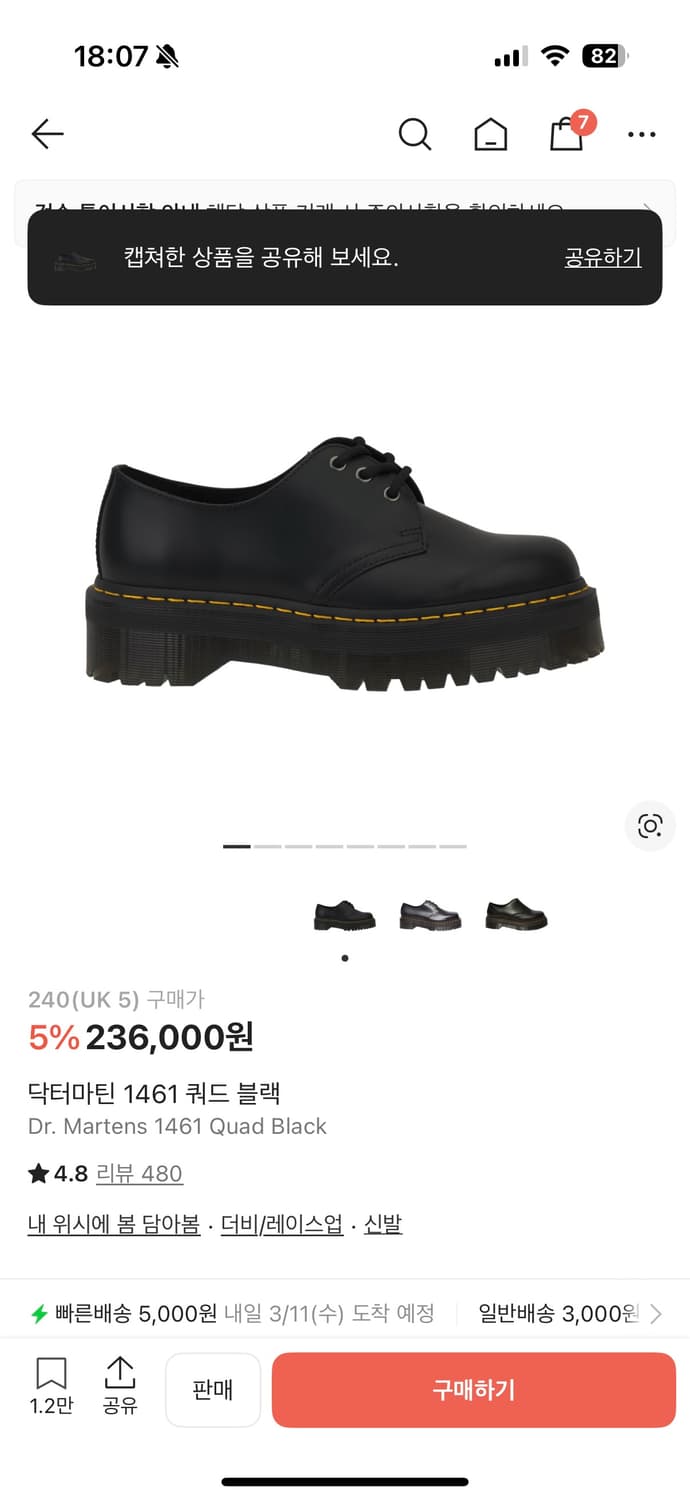Tap the back arrow icon

pos(47,134)
